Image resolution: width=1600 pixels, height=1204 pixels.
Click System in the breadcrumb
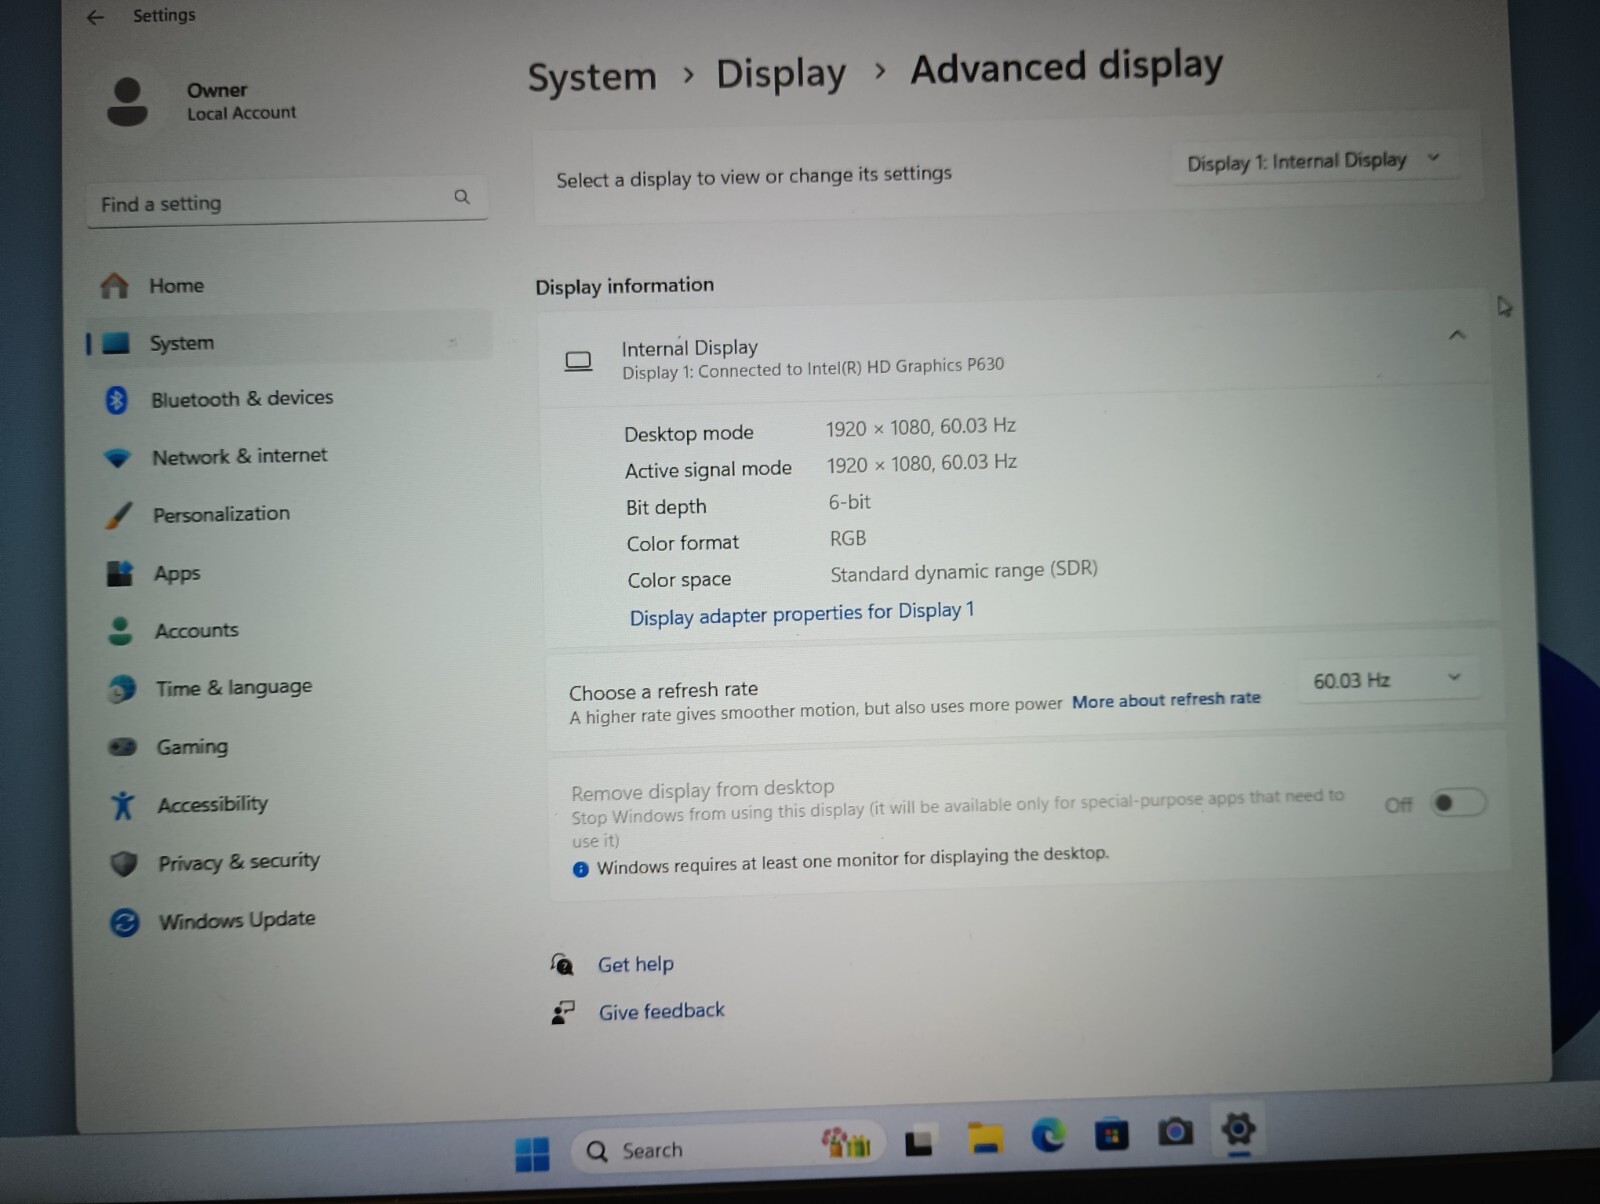coord(592,78)
